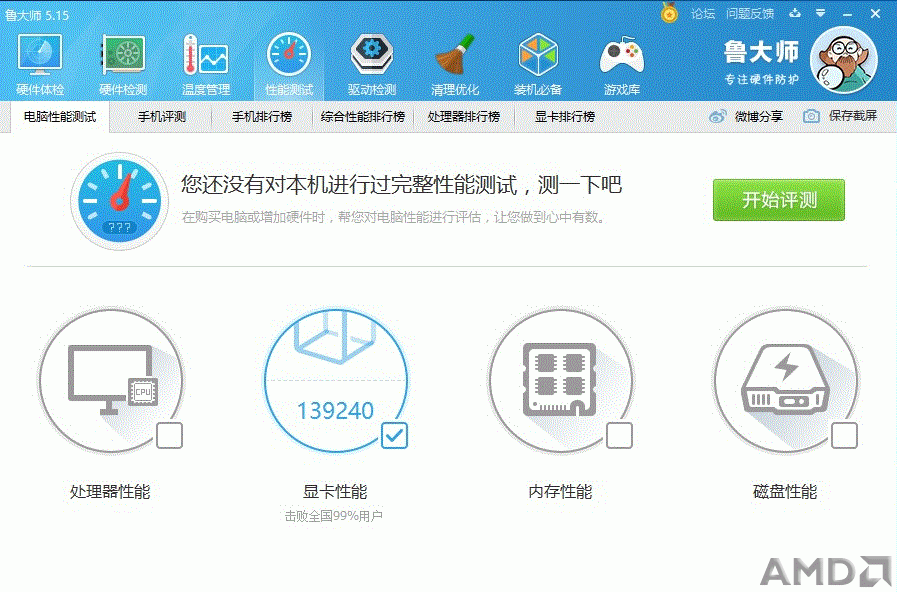The width and height of the screenshot is (897, 592).
Task: Click the green 开始评测 button
Action: tap(779, 200)
